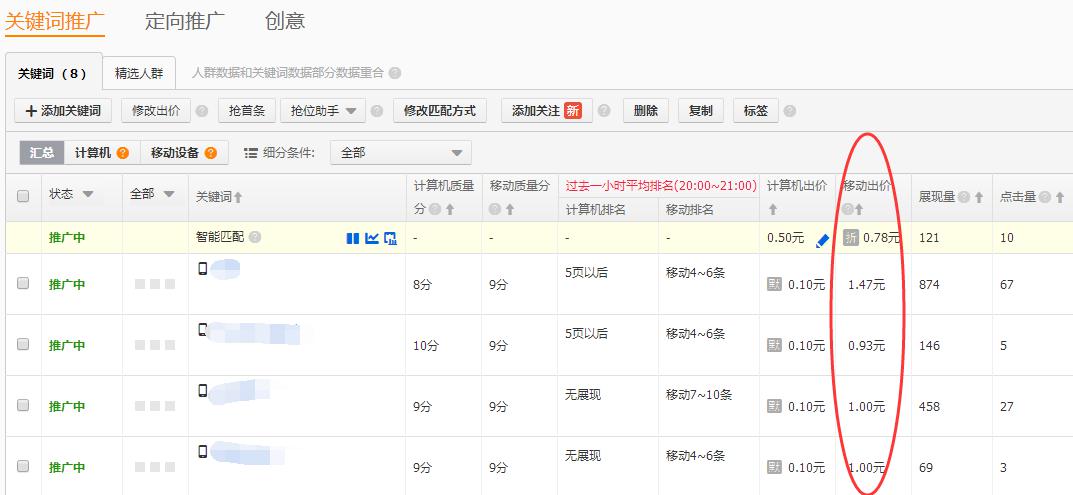Click help icon next to 修改出价
Screen dimensions: 1073x495
pos(202,111)
